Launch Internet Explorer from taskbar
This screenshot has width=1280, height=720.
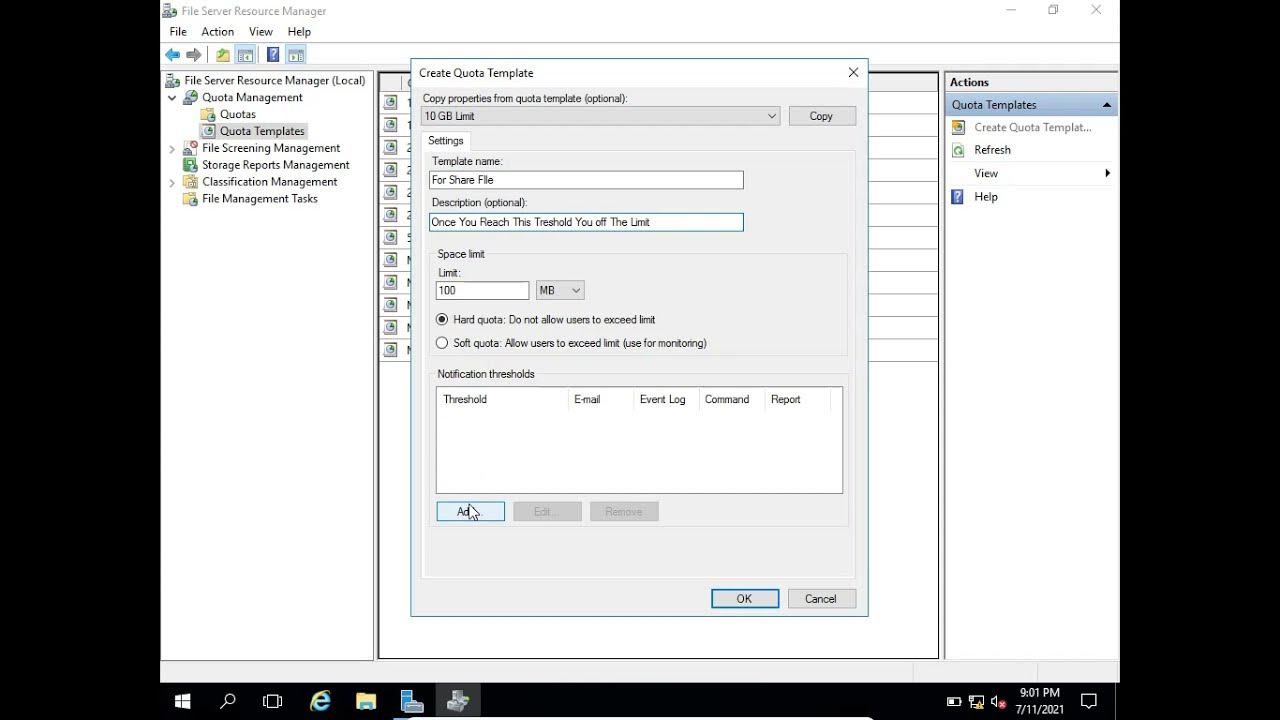click(x=320, y=701)
